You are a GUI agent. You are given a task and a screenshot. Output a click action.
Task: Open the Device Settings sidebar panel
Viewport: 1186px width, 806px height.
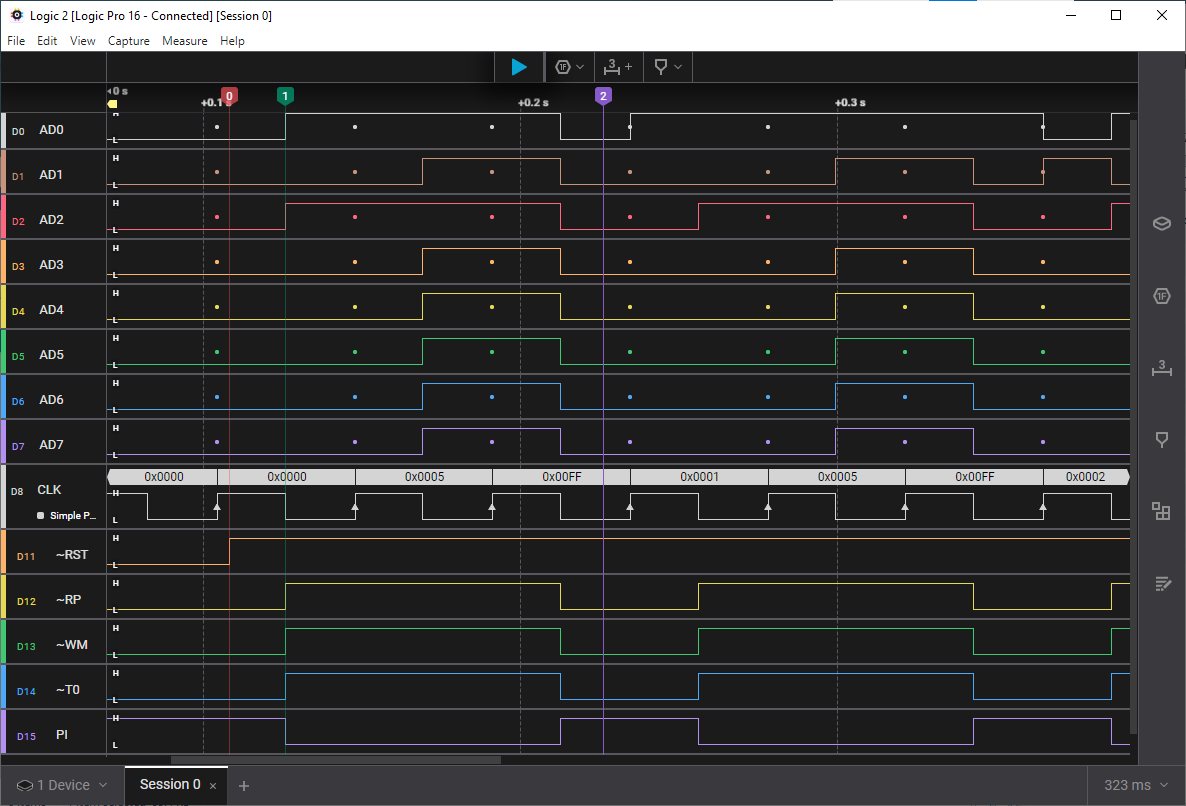click(x=1162, y=224)
